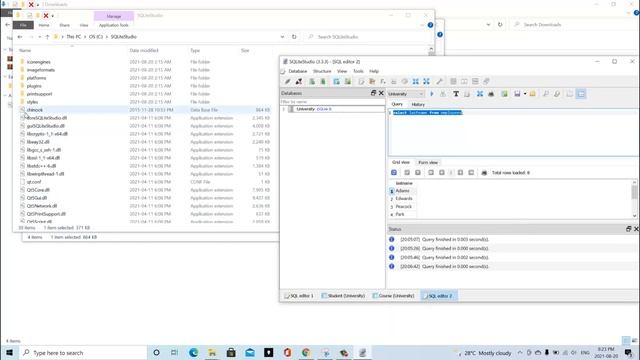Image resolution: width=640 pixels, height=360 pixels.
Task: Open Explorer recent locations dropdown
Action: click(x=40, y=37)
